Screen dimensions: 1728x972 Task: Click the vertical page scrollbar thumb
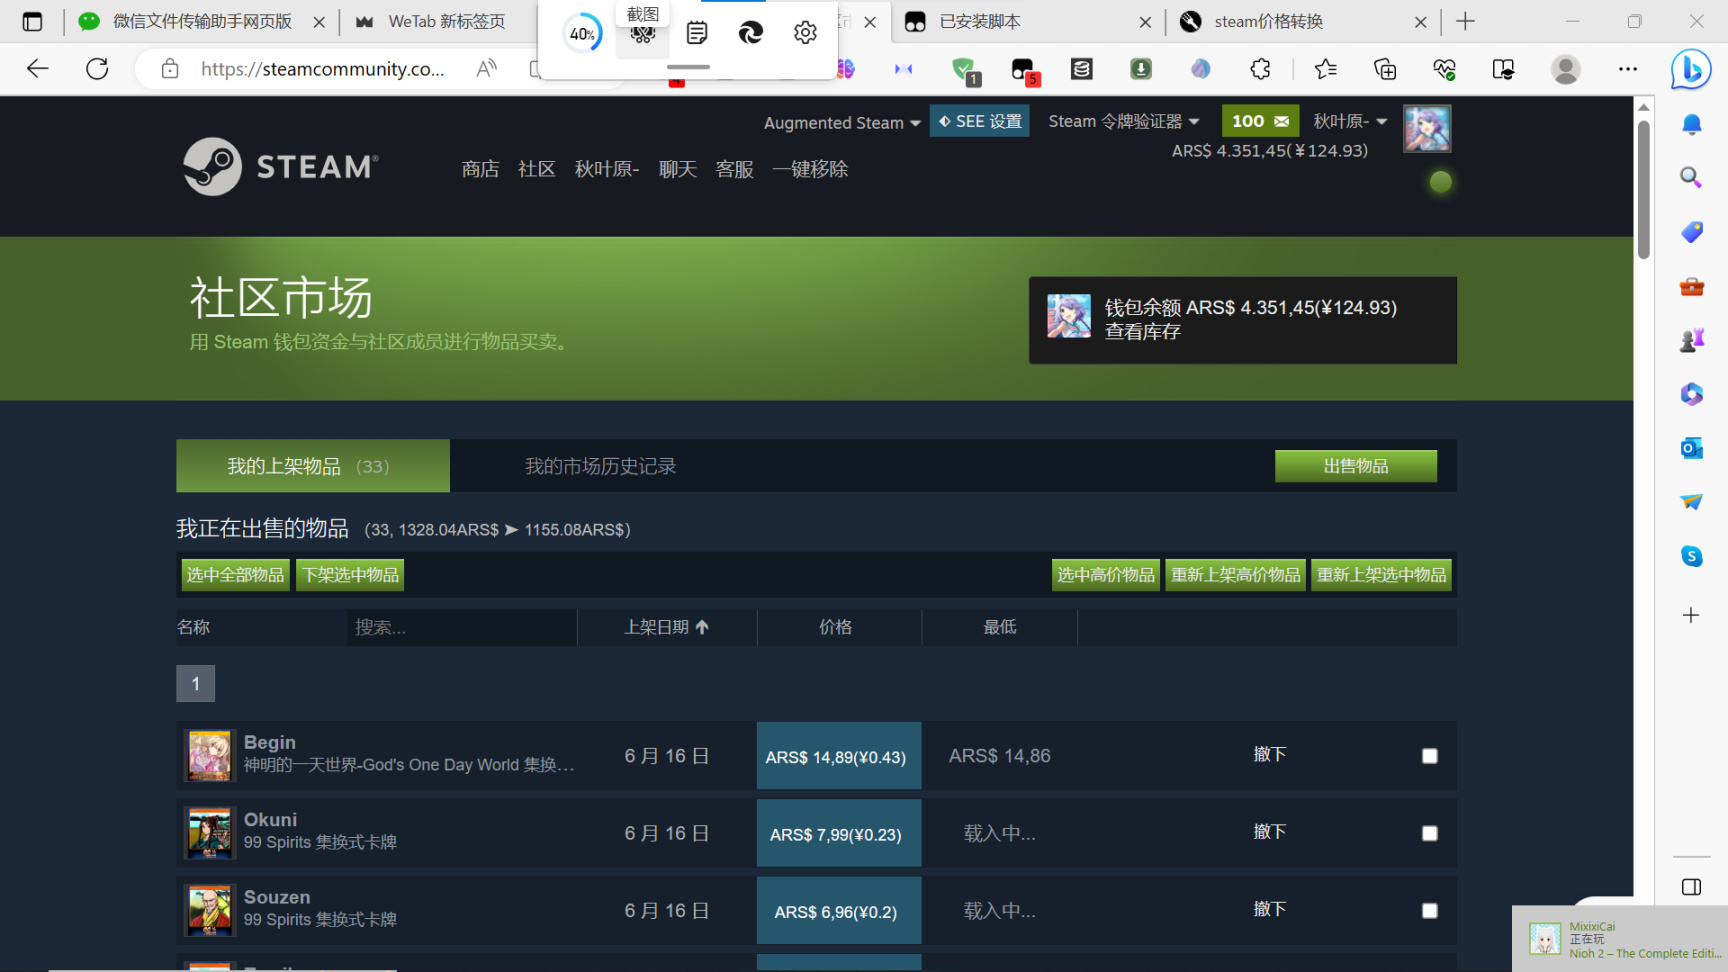pos(1643,190)
